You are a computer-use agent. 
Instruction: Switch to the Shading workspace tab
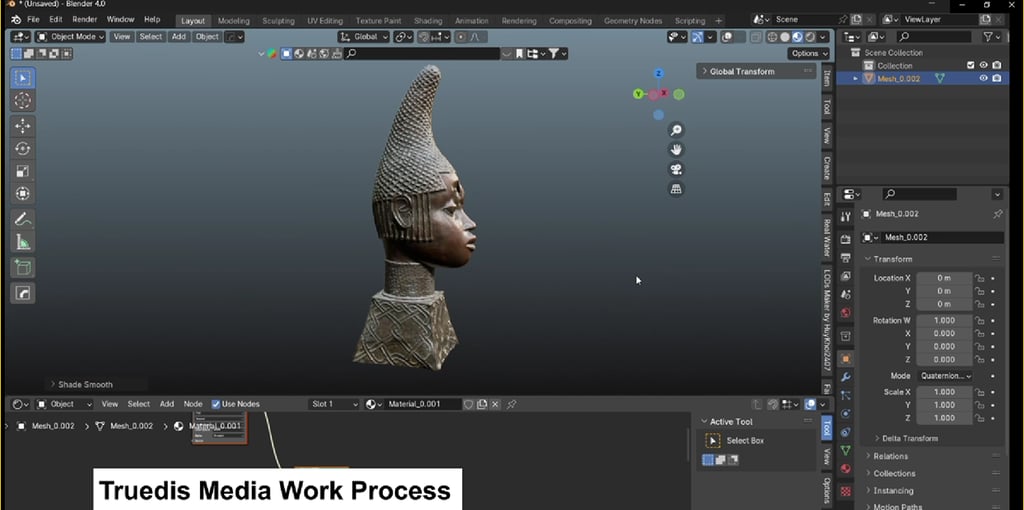pyautogui.click(x=428, y=21)
